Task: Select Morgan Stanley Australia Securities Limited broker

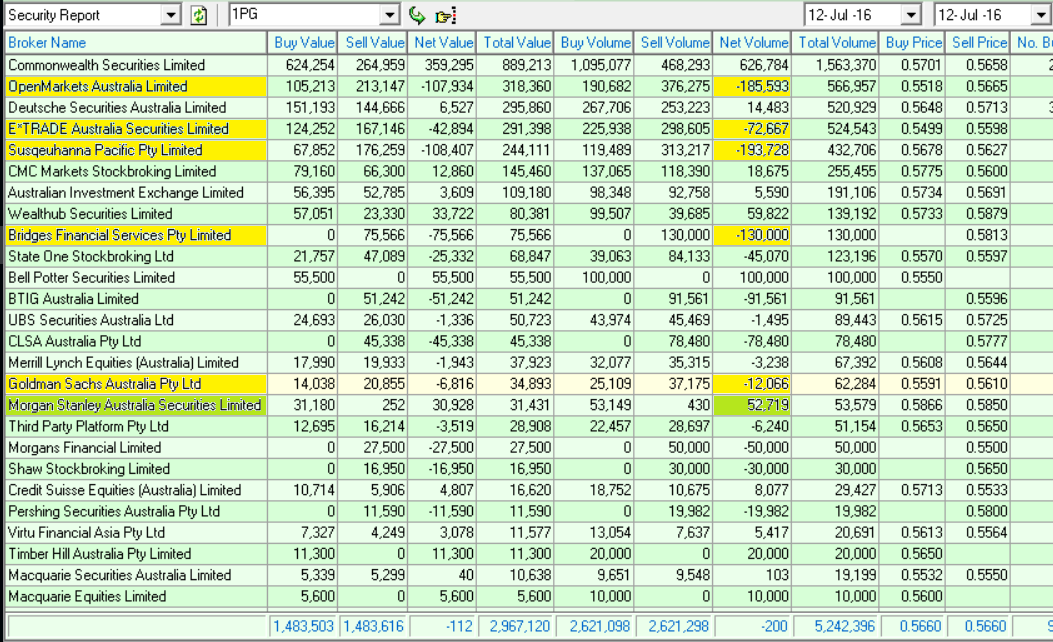Action: 136,406
